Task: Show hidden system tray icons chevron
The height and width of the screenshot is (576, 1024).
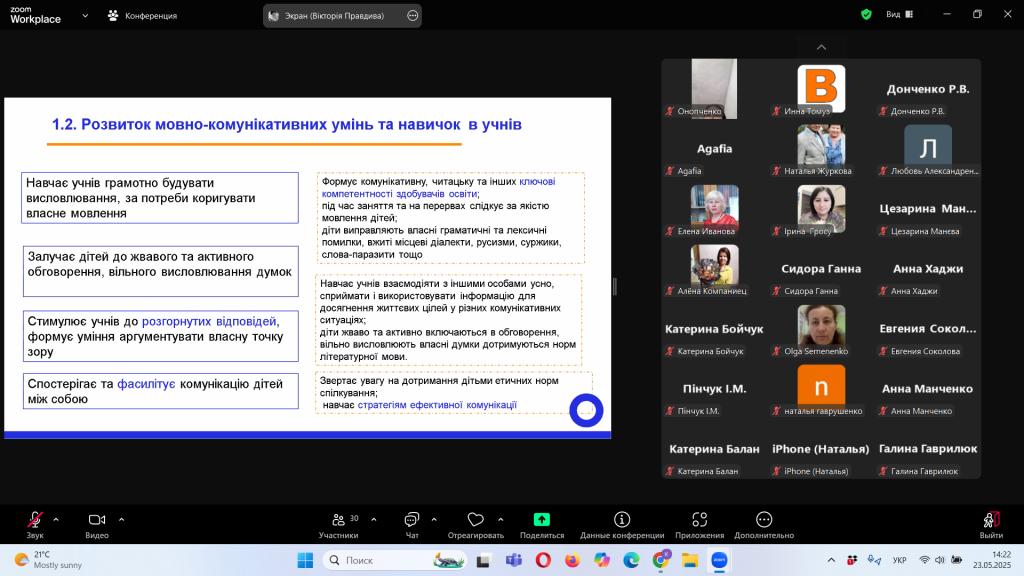Action: tap(831, 560)
